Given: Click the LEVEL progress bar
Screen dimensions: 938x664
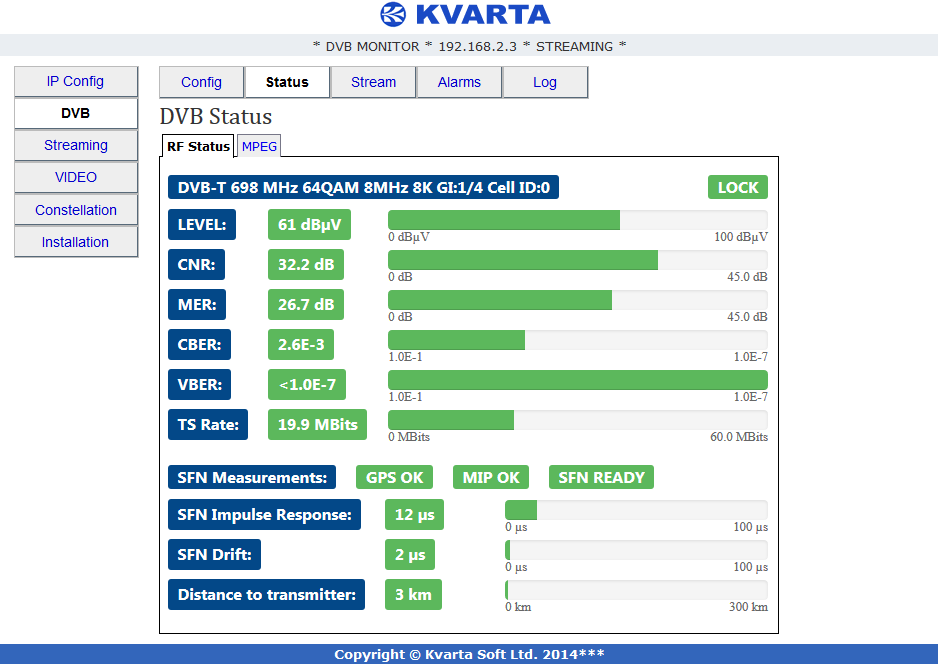Looking at the screenshot, I should pos(578,220).
